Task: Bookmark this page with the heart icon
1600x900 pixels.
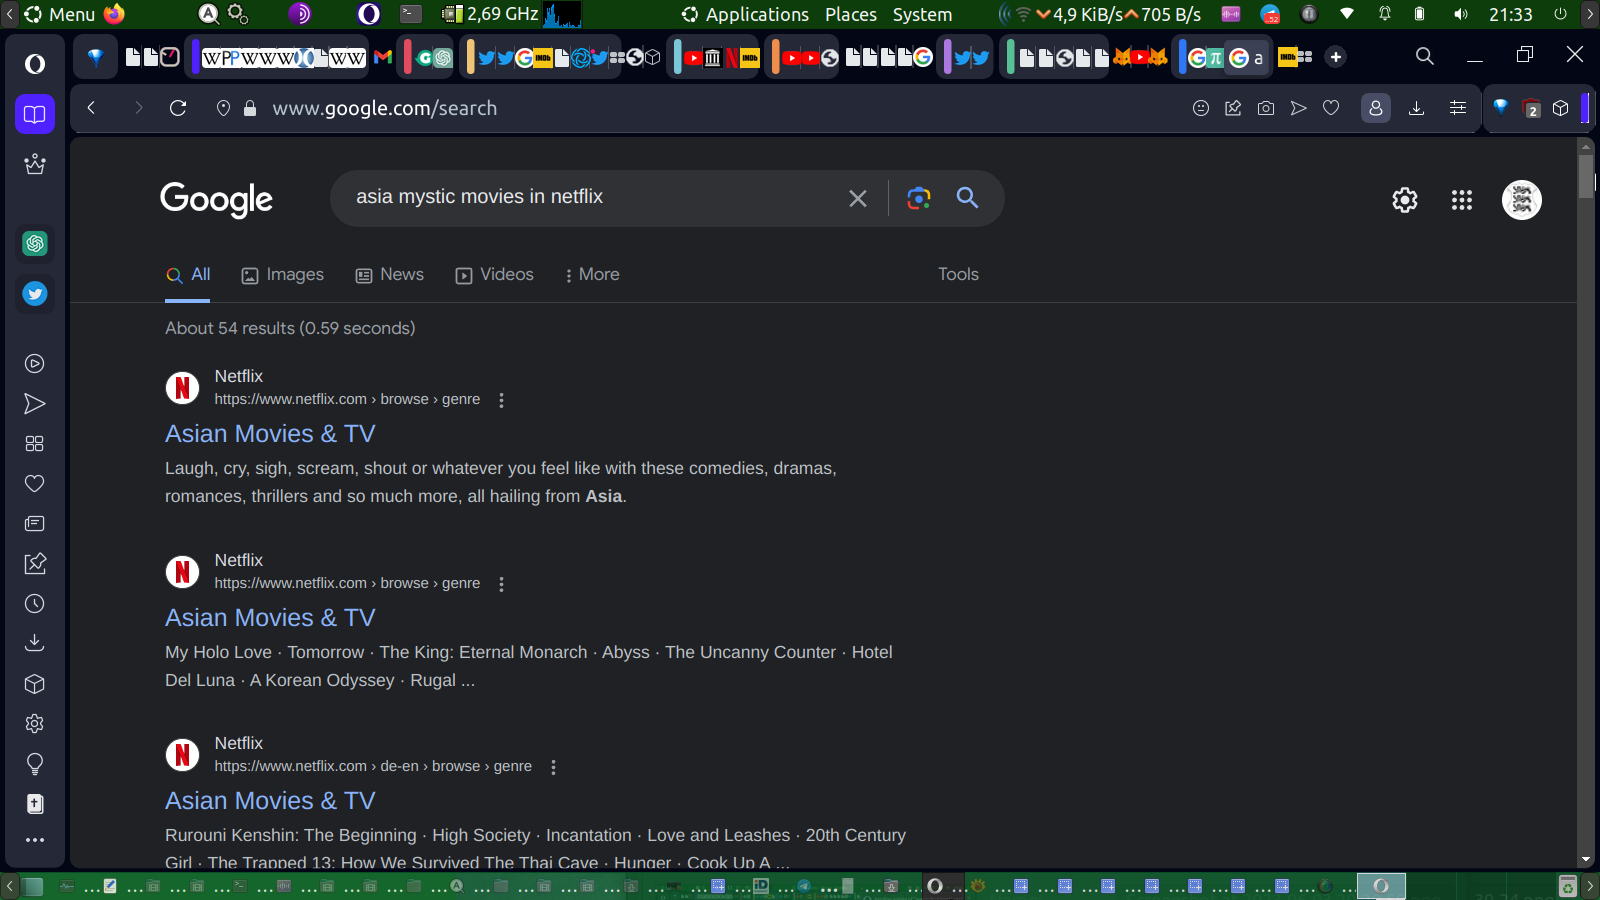Action: 1331,108
